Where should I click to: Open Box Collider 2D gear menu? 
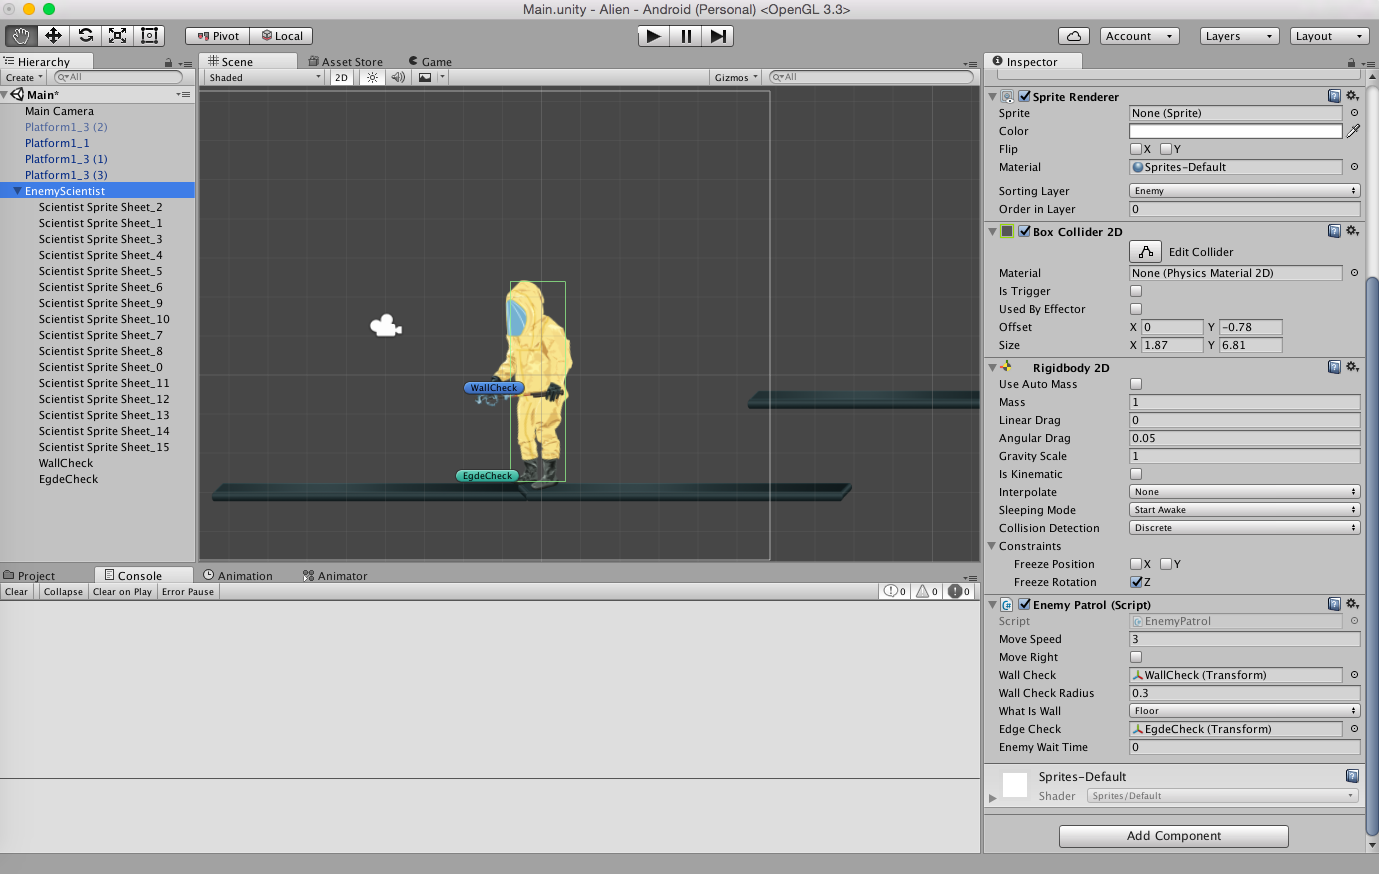pyautogui.click(x=1352, y=231)
